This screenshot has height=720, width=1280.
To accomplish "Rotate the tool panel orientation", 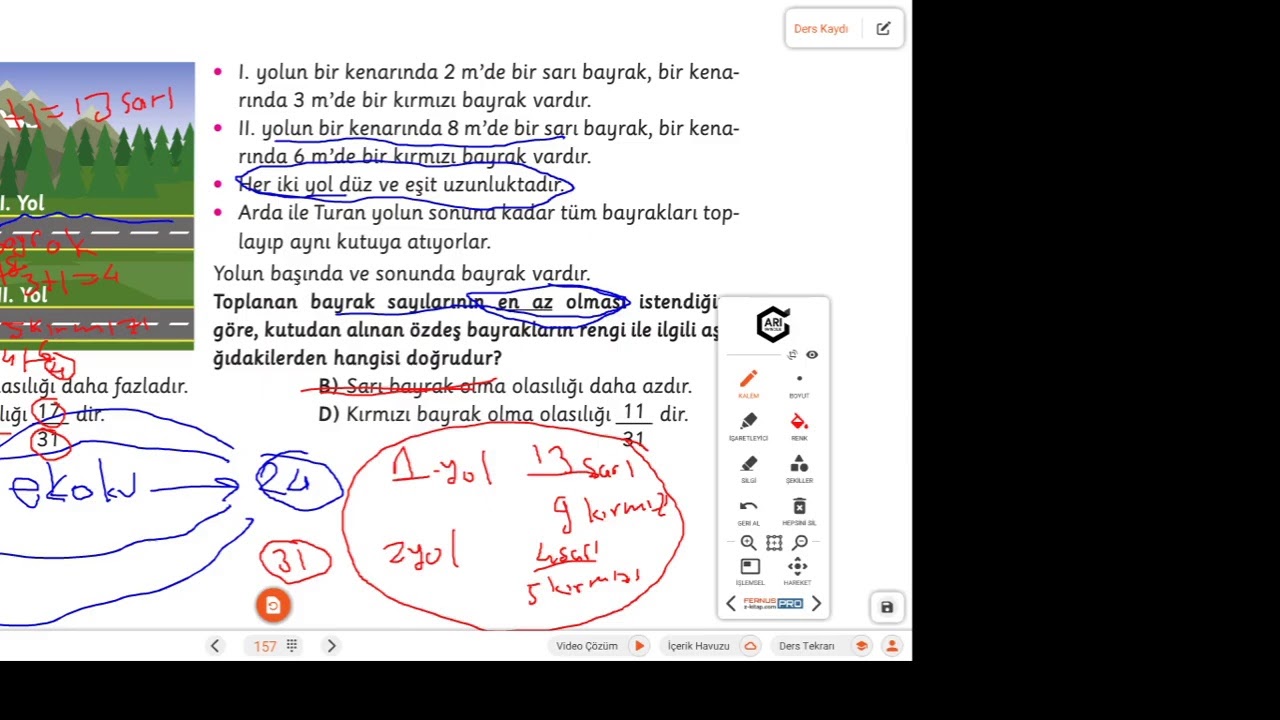I will [x=792, y=355].
